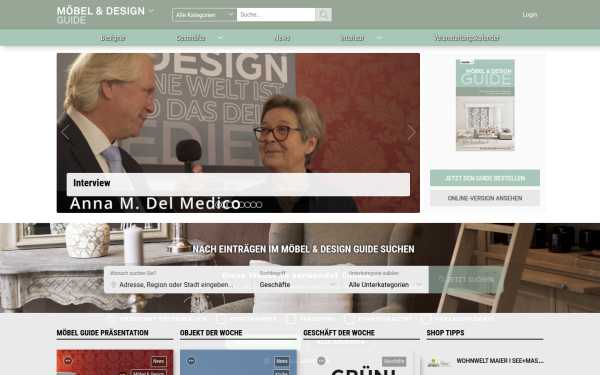Click the News tag on red presentation card

[x=158, y=361]
